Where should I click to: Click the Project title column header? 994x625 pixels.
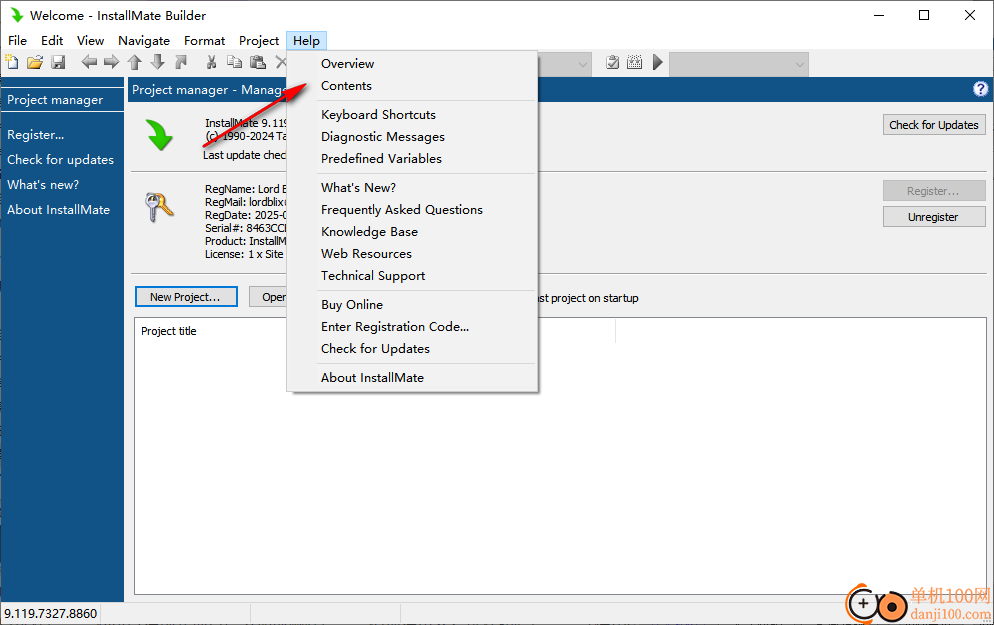tap(169, 331)
